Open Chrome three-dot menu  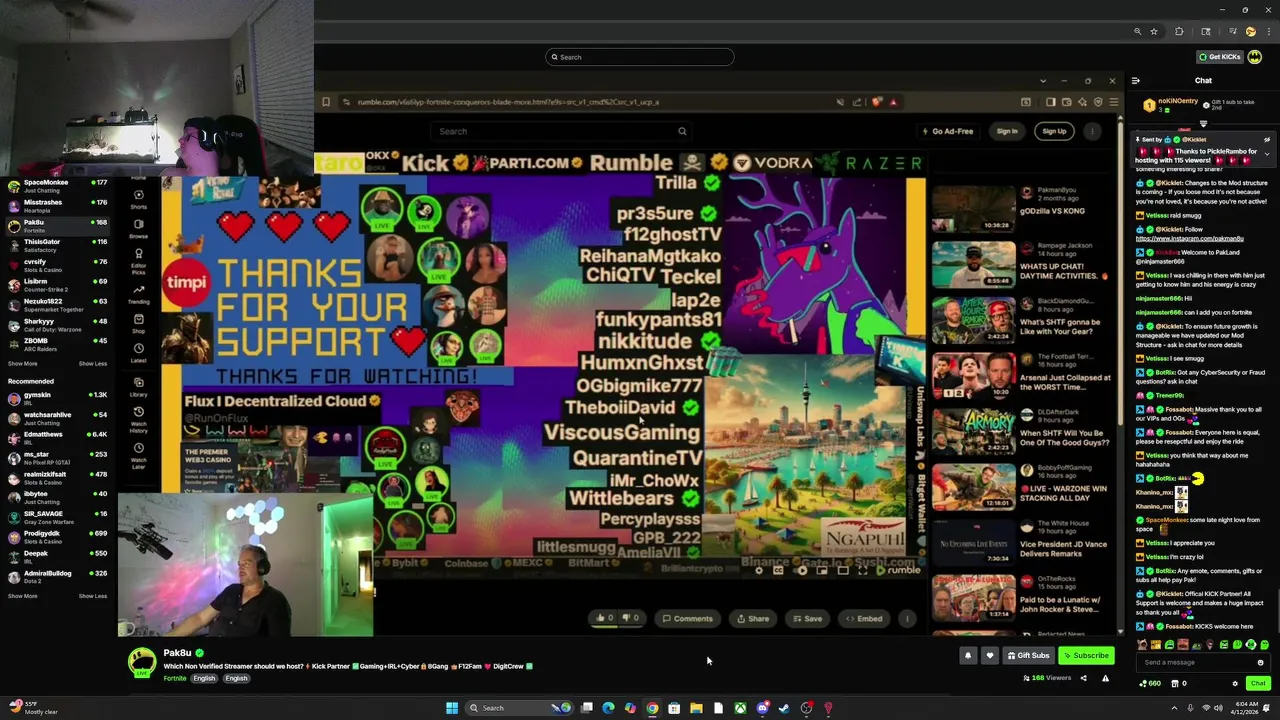point(1269,31)
